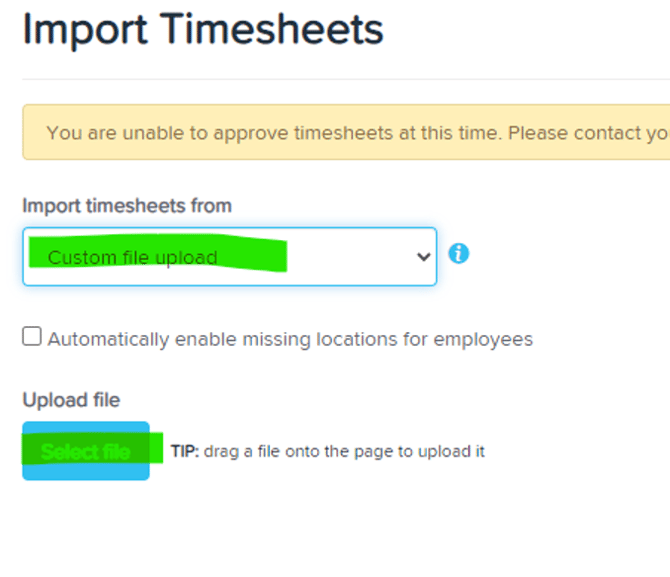Viewport: 670px width, 577px height.
Task: Click the dropdown chevron arrow
Action: [x=422, y=256]
